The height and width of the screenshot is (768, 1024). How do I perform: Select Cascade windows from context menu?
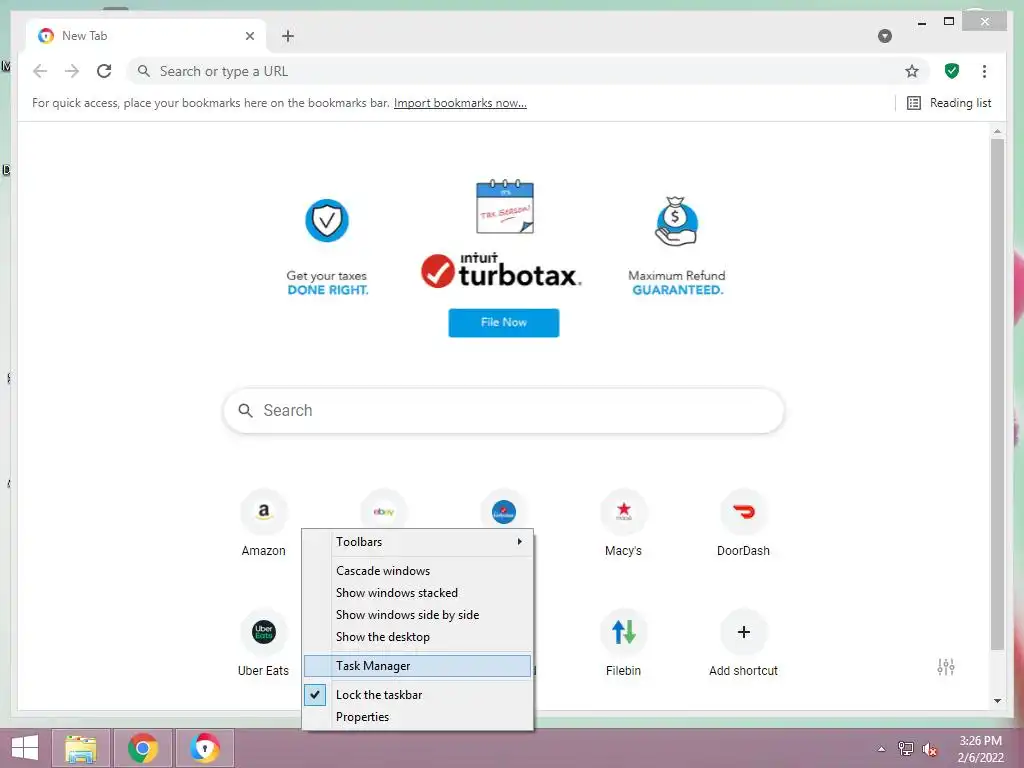(418, 571)
